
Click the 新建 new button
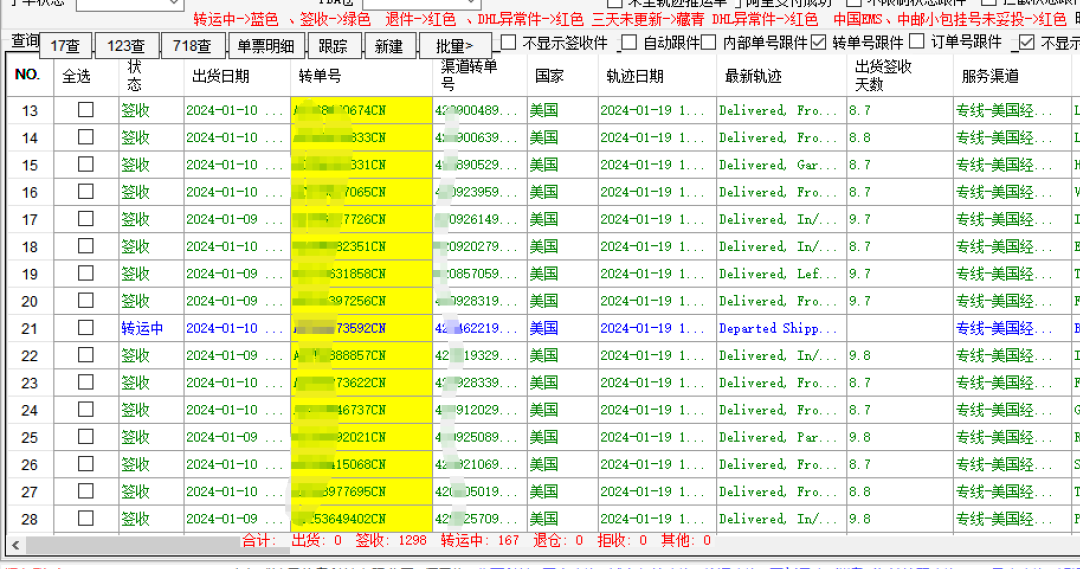pyautogui.click(x=389, y=46)
